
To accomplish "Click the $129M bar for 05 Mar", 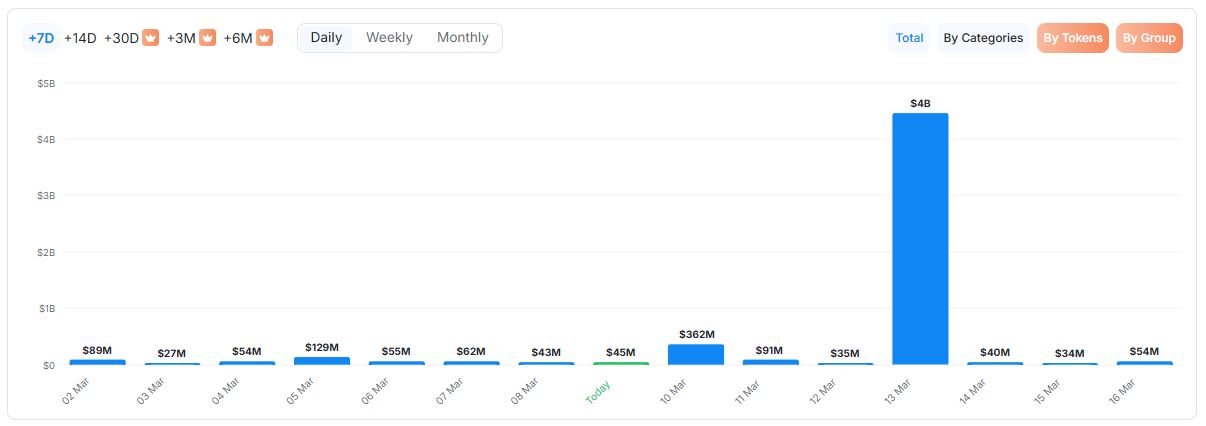I will tap(322, 360).
